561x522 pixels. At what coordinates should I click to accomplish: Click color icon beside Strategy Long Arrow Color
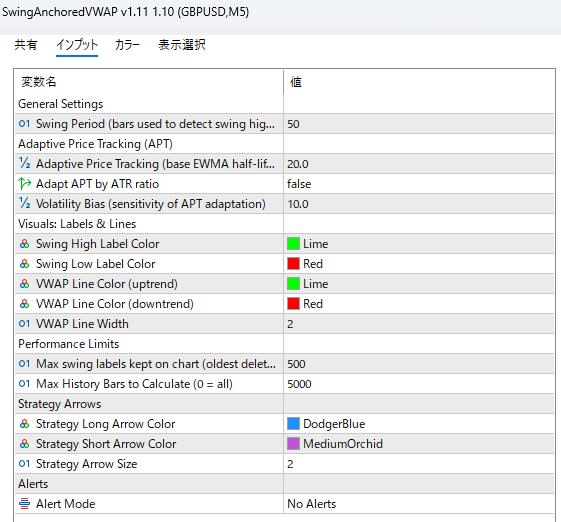24,424
